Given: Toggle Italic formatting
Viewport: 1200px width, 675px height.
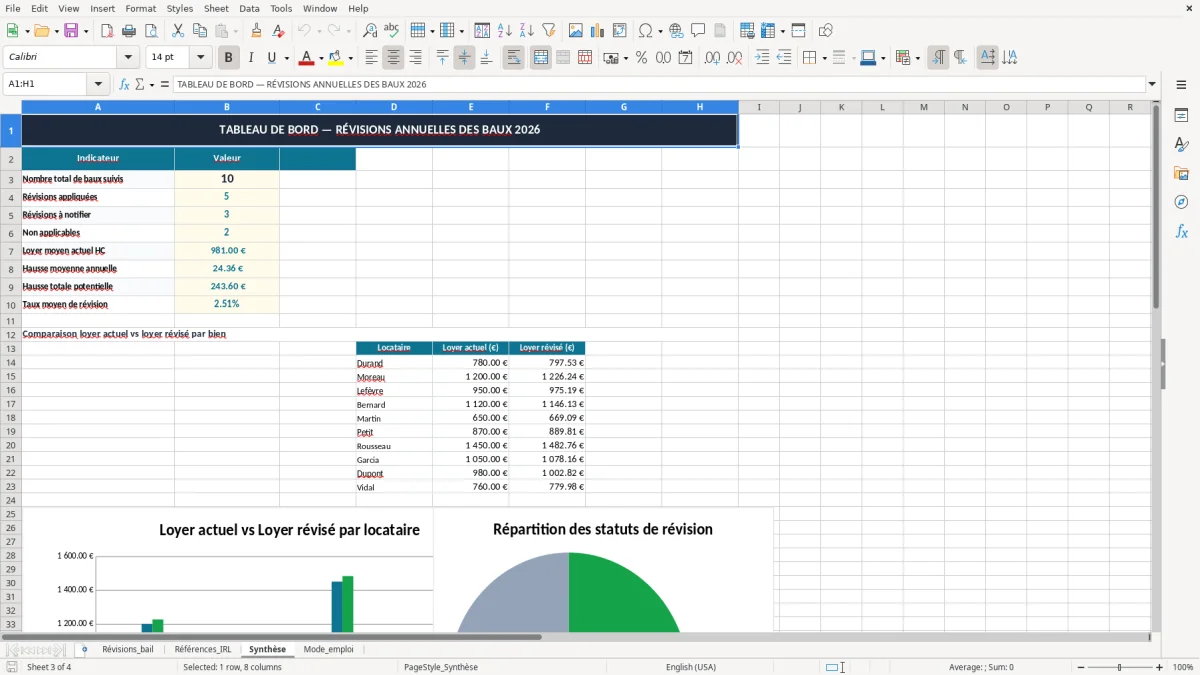Looking at the screenshot, I should point(250,58).
